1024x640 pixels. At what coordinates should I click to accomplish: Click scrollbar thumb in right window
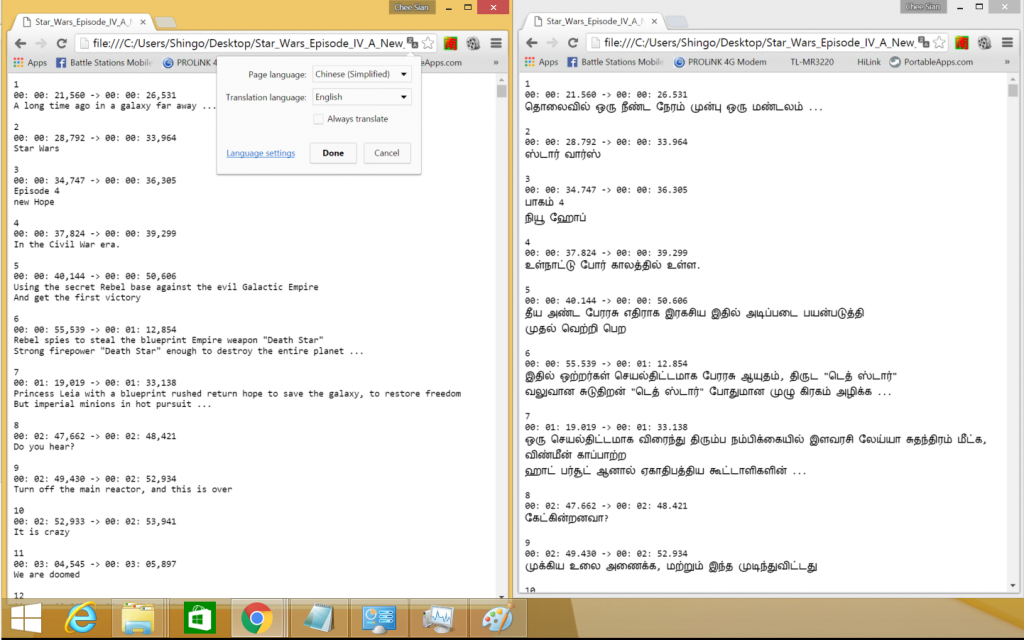tap(1013, 90)
